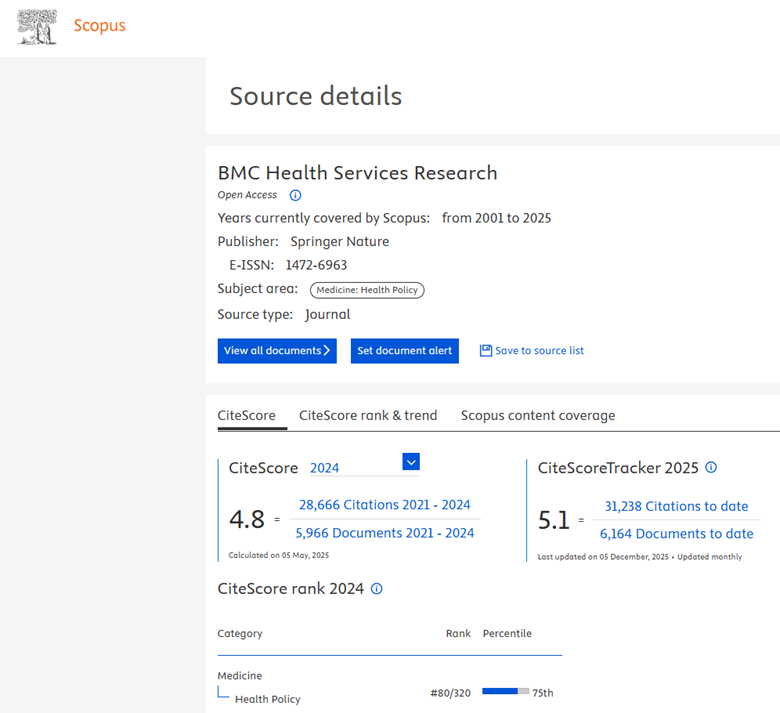Click the tree-branch icon beside Health Policy
780x713 pixels.
pyautogui.click(x=224, y=694)
